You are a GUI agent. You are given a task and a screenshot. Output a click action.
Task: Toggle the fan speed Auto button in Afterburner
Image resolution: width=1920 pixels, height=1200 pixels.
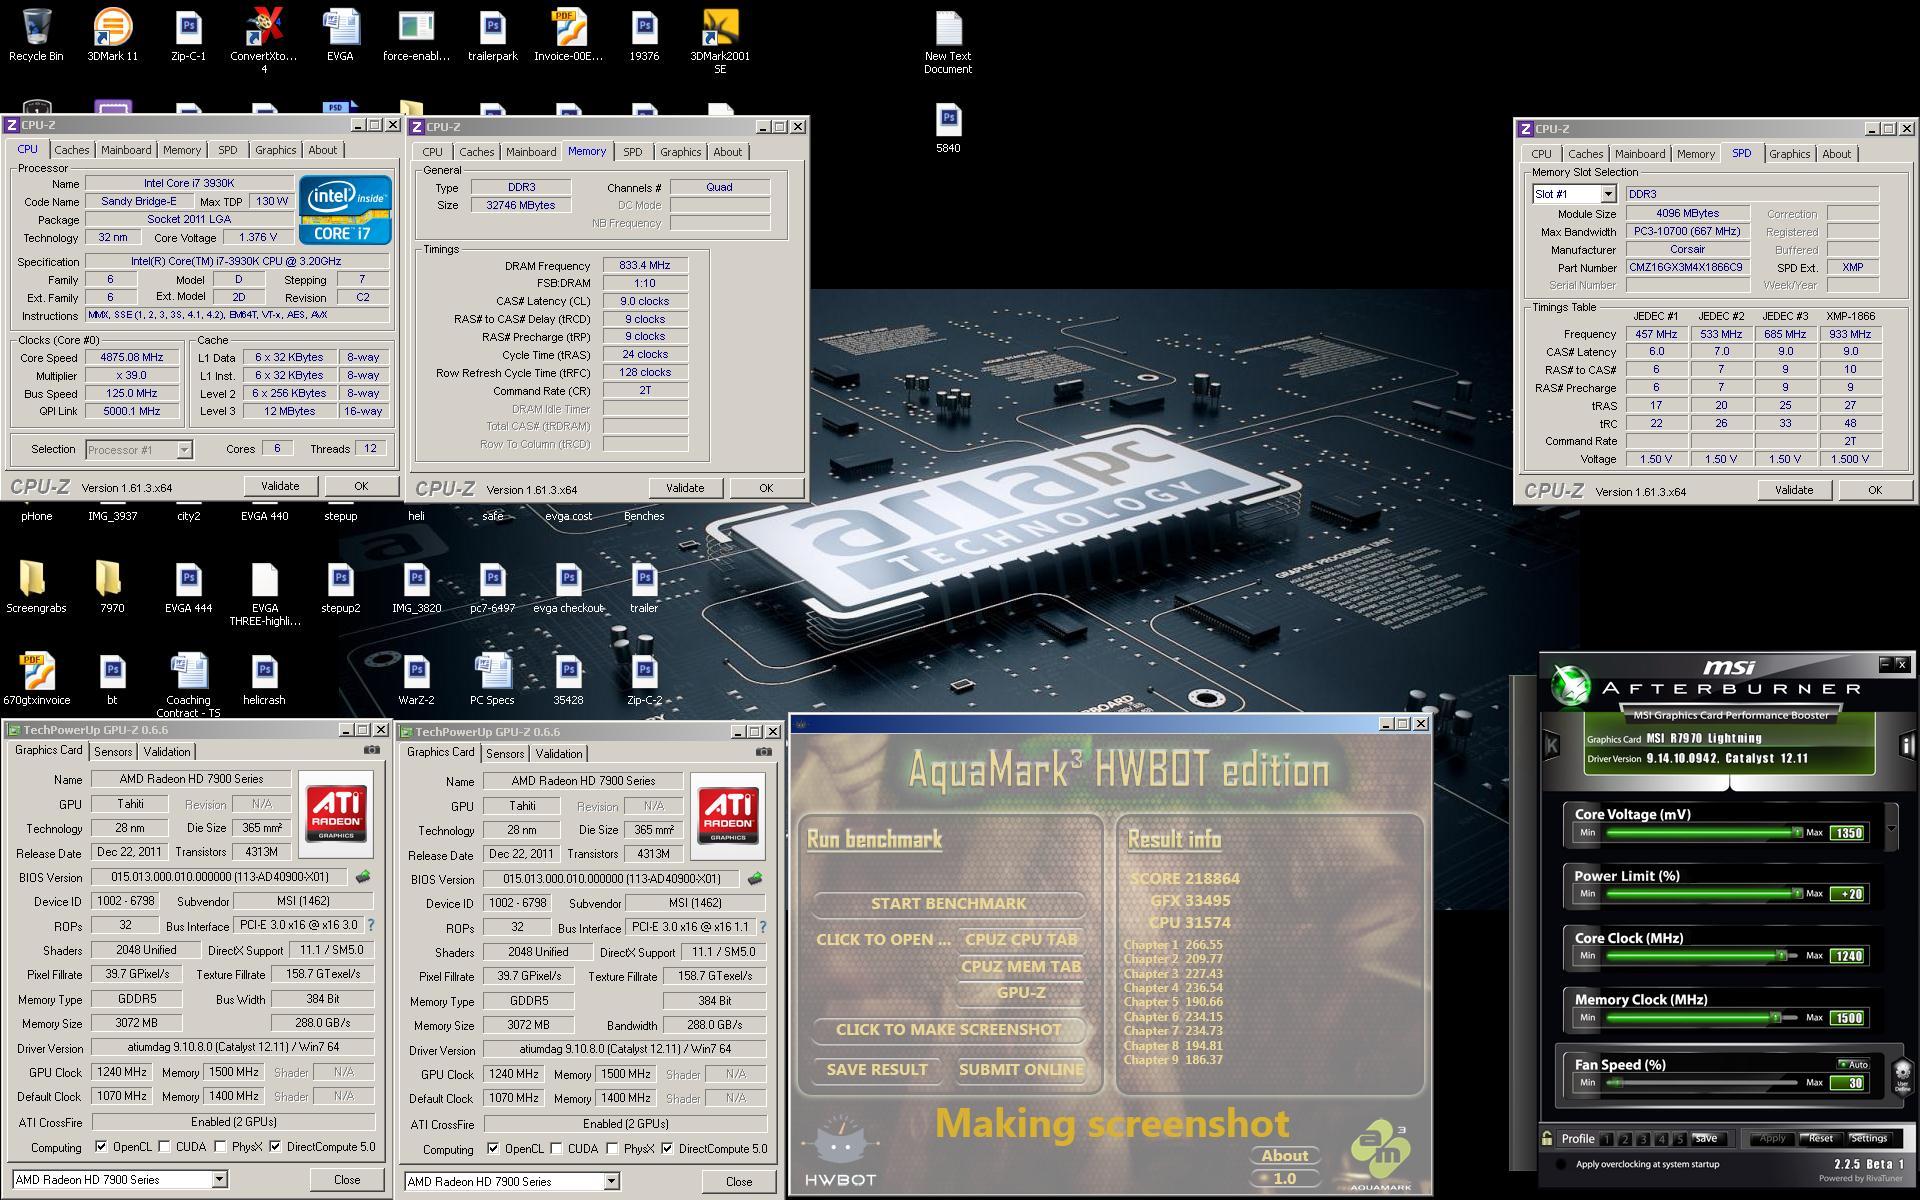pyautogui.click(x=1854, y=1064)
